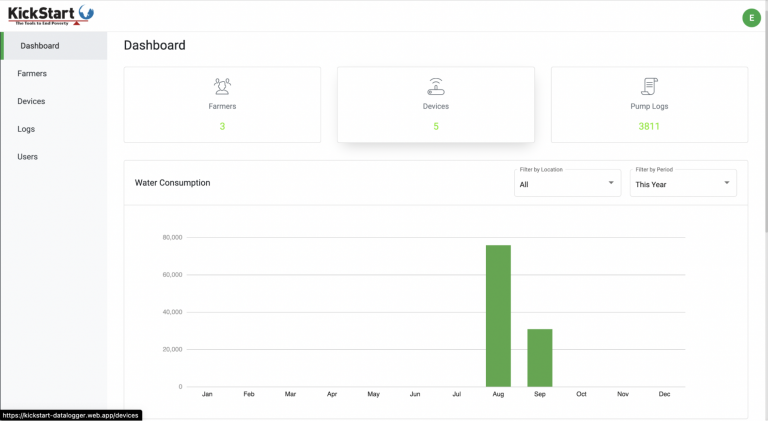Click the Devices count 5

click(436, 126)
